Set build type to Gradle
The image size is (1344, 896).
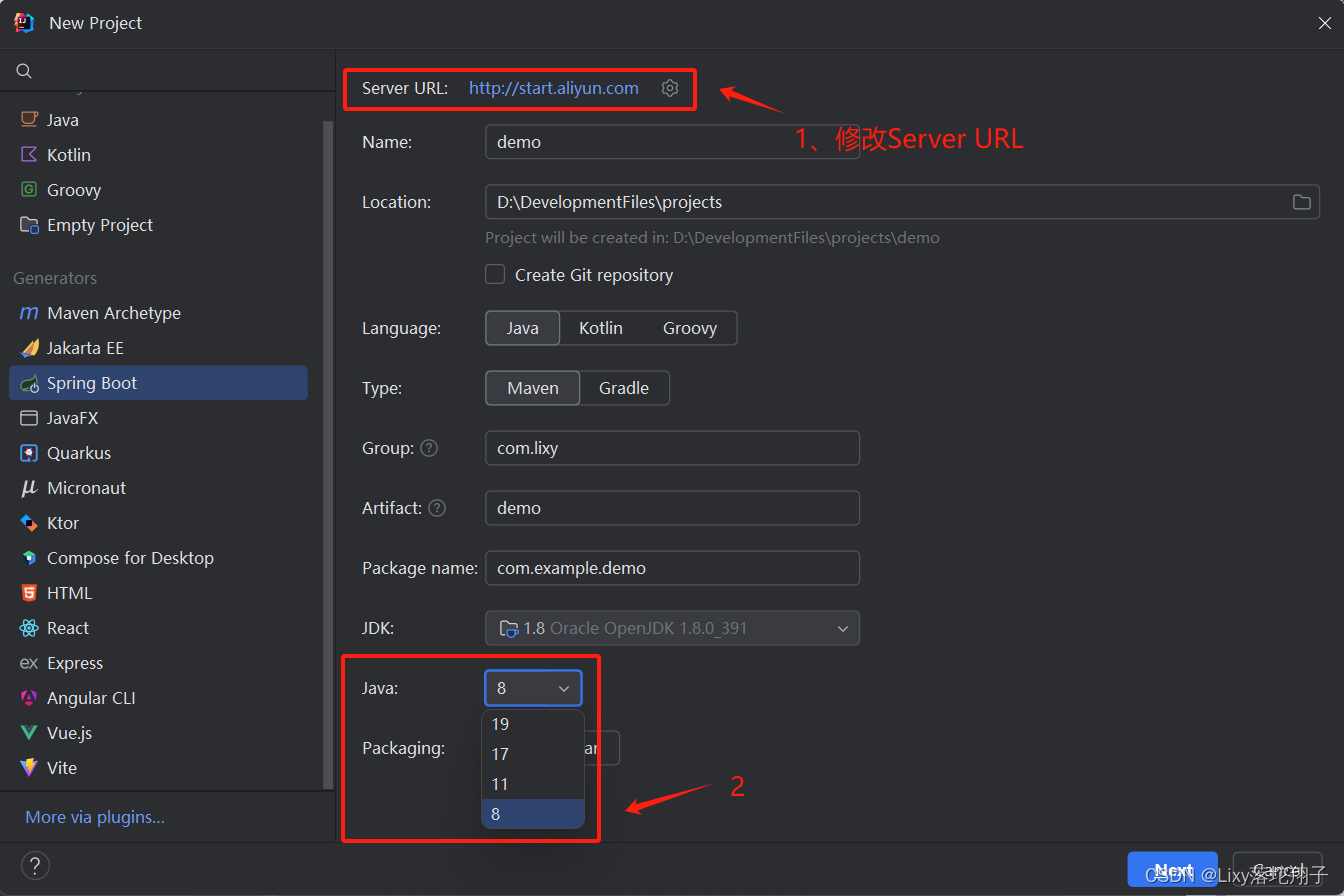point(624,388)
